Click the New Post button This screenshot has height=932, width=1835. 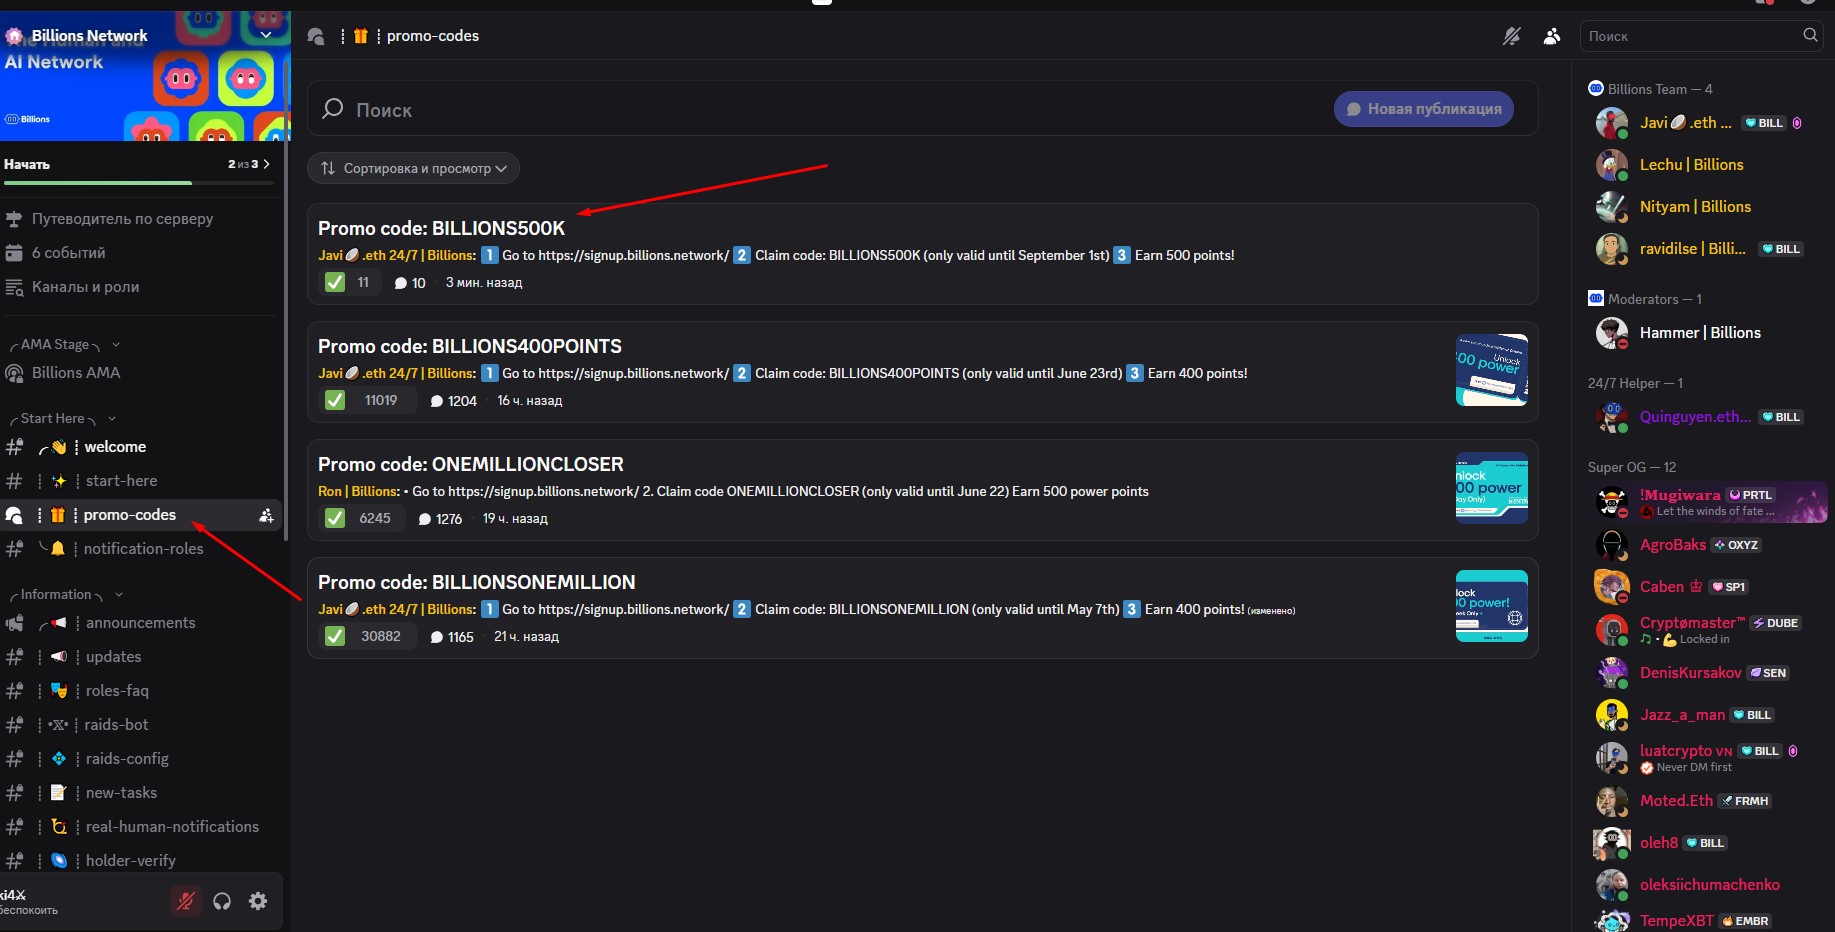point(1423,109)
